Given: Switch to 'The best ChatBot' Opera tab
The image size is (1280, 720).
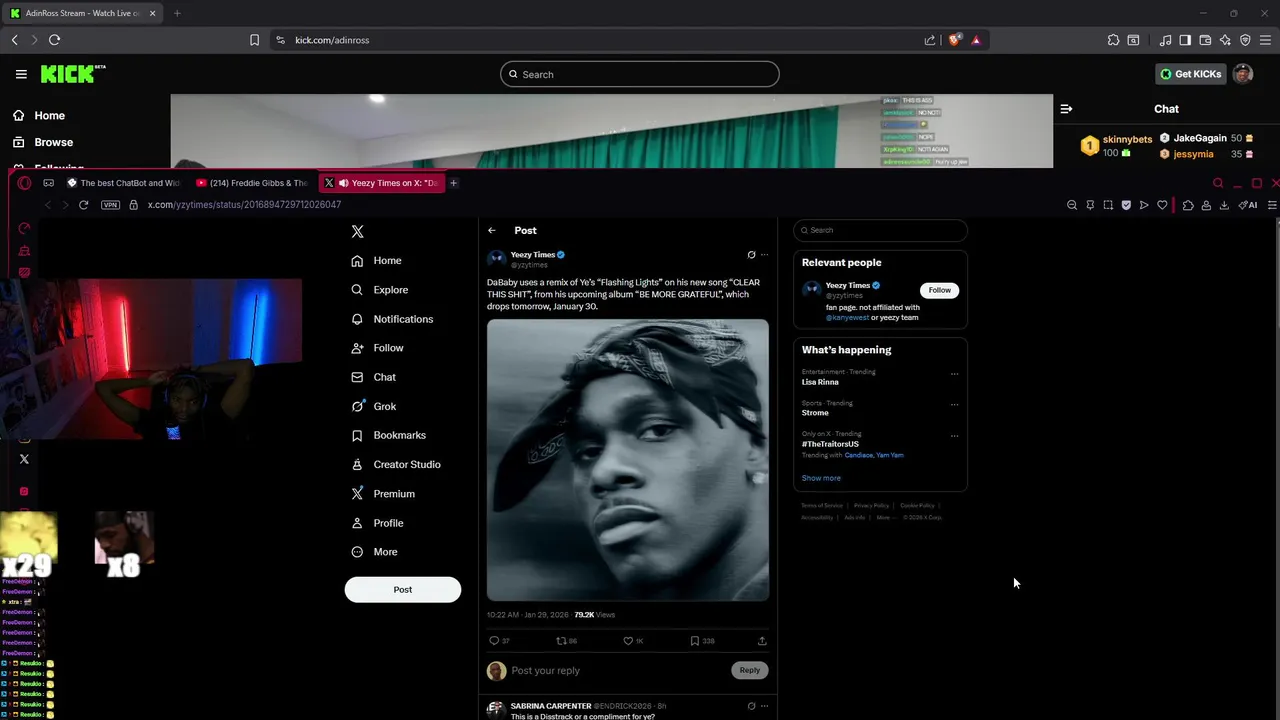Looking at the screenshot, I should (123, 183).
